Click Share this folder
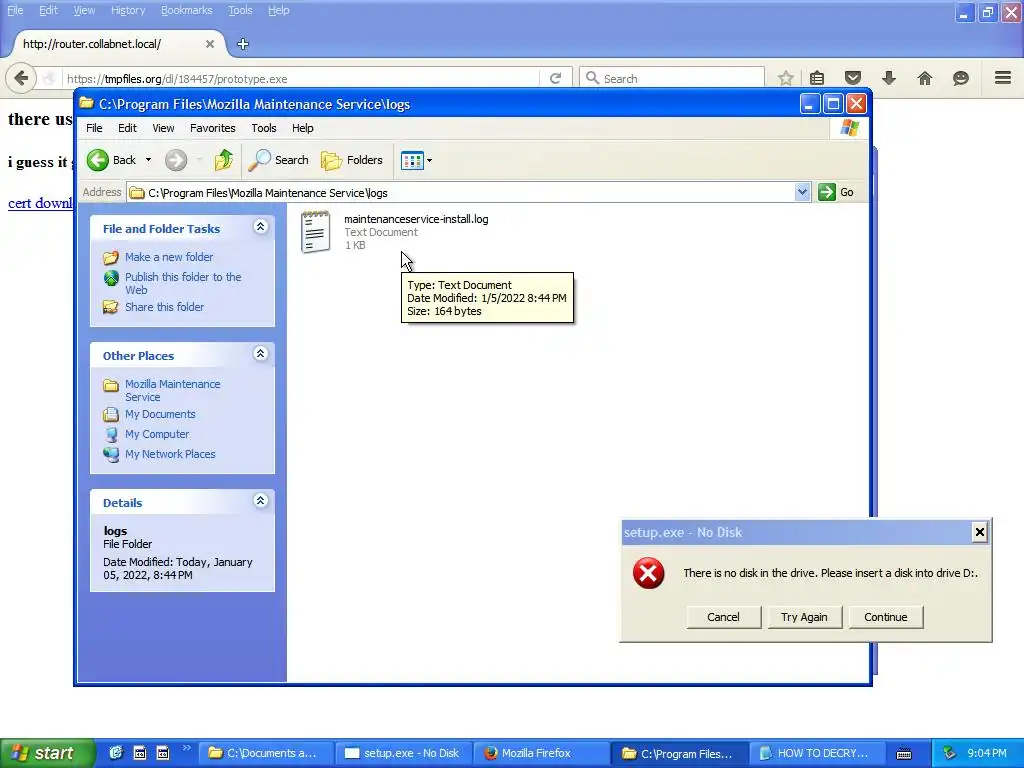The width and height of the screenshot is (1024, 768). click(x=164, y=307)
